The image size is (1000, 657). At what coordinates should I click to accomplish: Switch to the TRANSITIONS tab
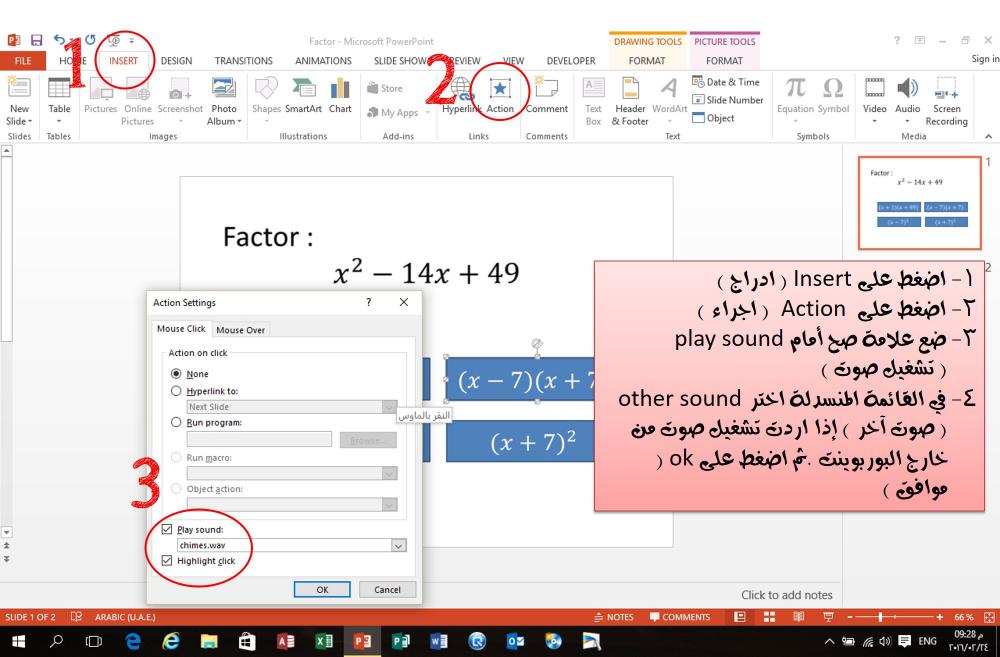pyautogui.click(x=244, y=61)
